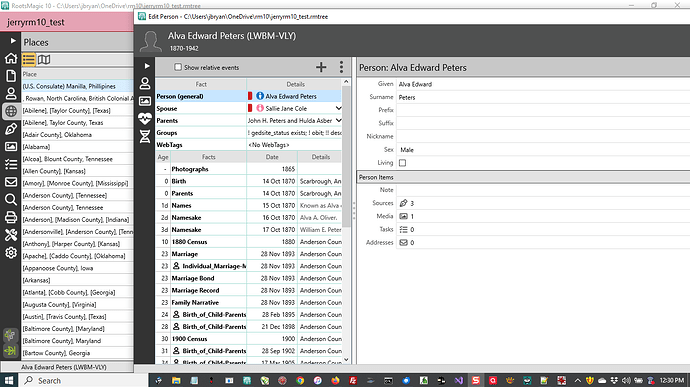Select [Bartow County], Georgia place

(x=77, y=353)
